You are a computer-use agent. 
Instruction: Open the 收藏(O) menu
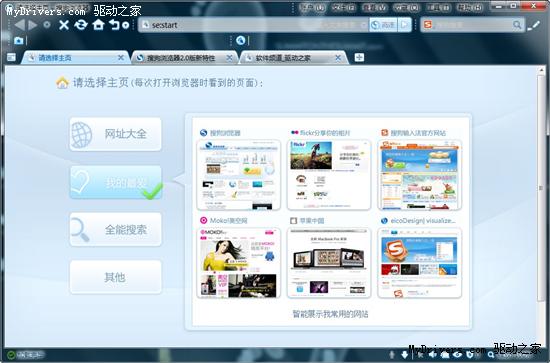pos(406,7)
